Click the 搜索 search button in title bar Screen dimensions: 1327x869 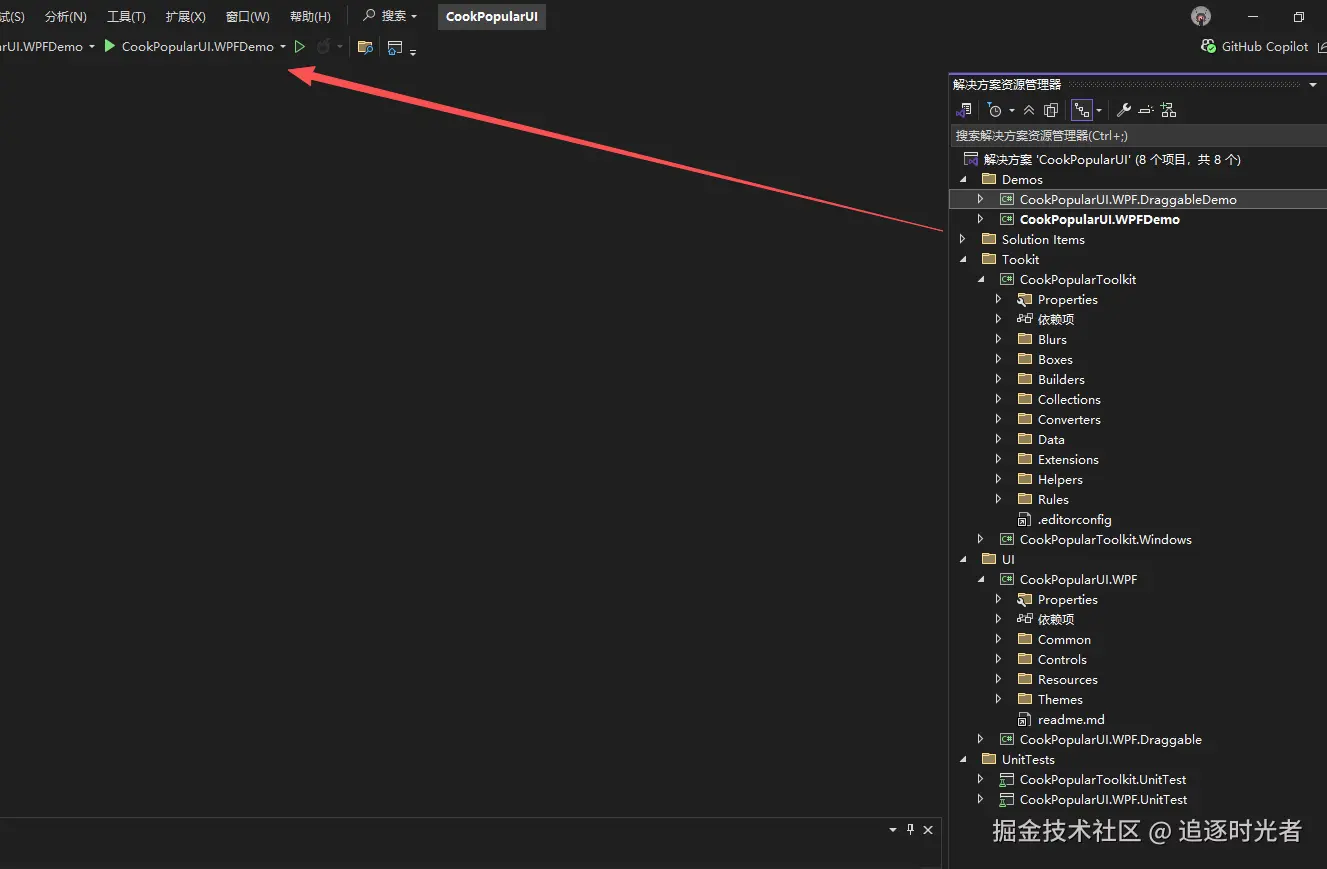tap(390, 16)
